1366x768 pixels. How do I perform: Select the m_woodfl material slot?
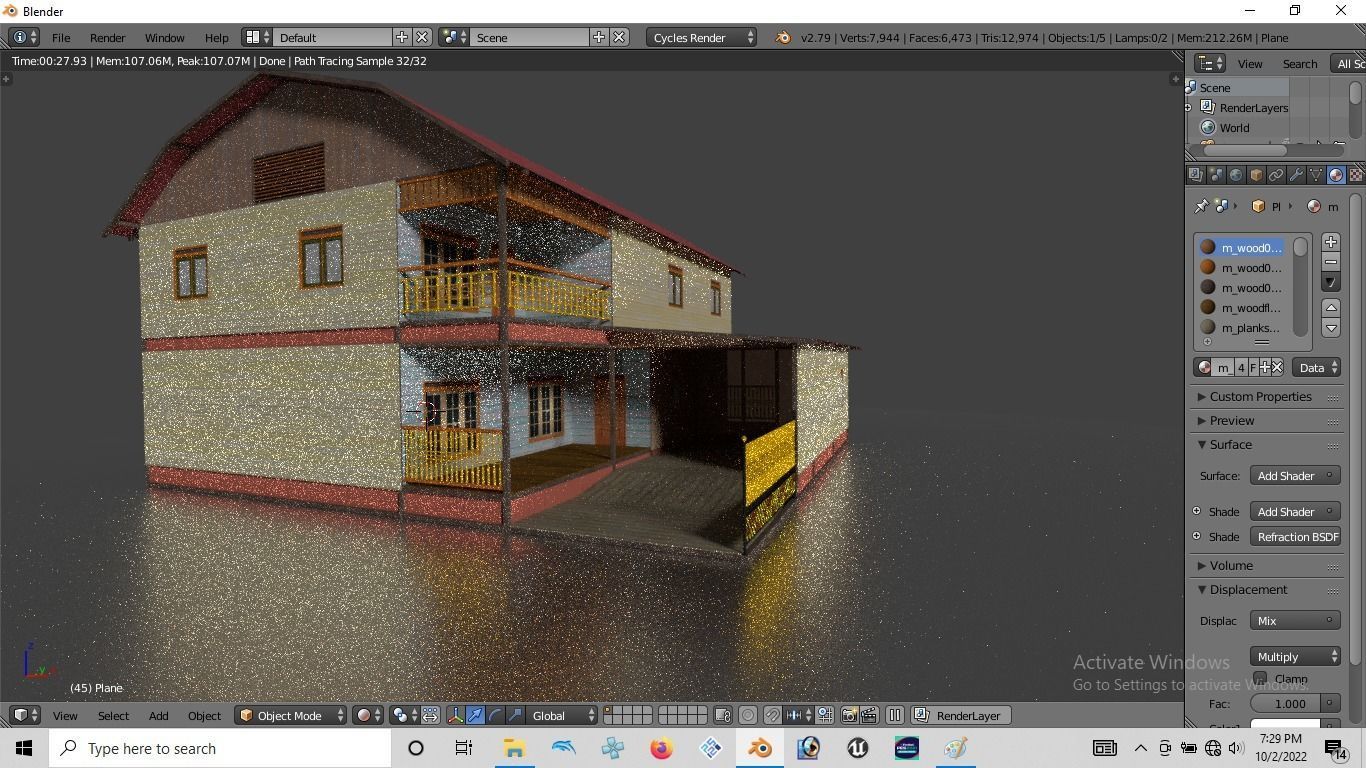click(1242, 308)
